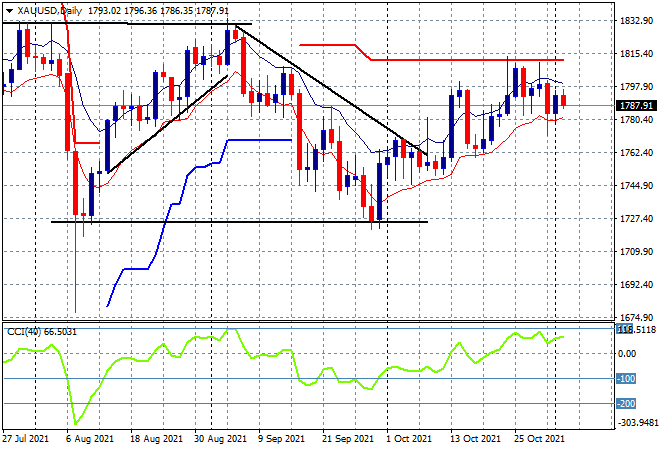Screen dimensions: 660x450
Task: Select the long red horizontal resistance line
Action: click(x=467, y=60)
